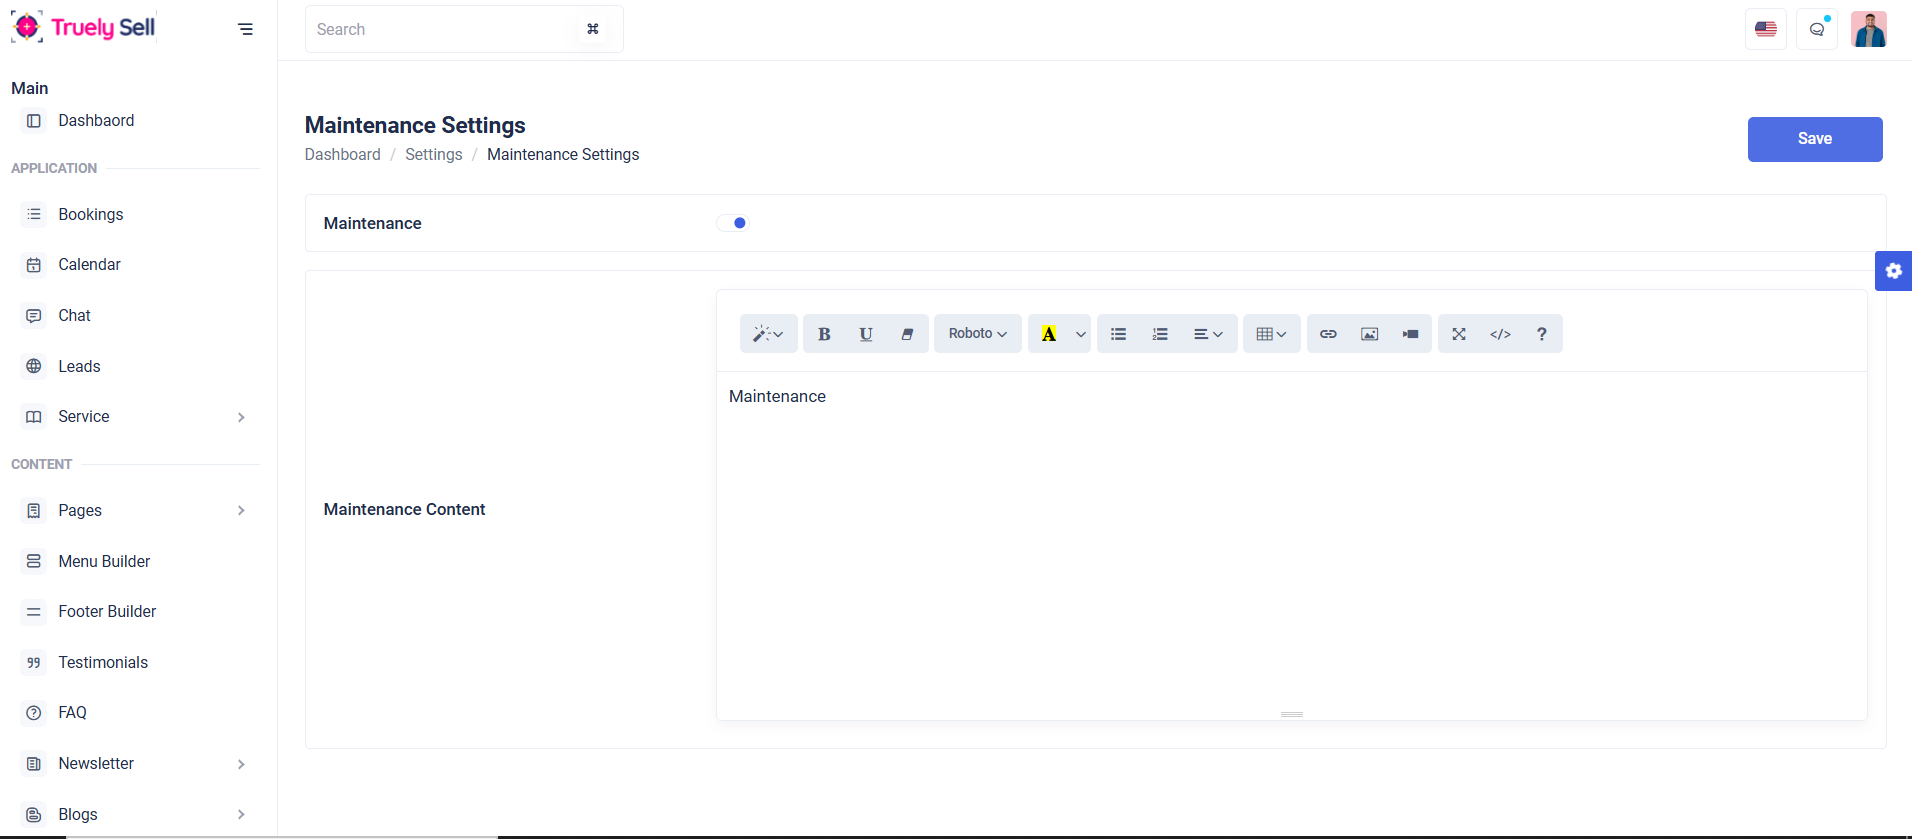Open editor fullscreen mode
The width and height of the screenshot is (1912, 839).
[1459, 334]
